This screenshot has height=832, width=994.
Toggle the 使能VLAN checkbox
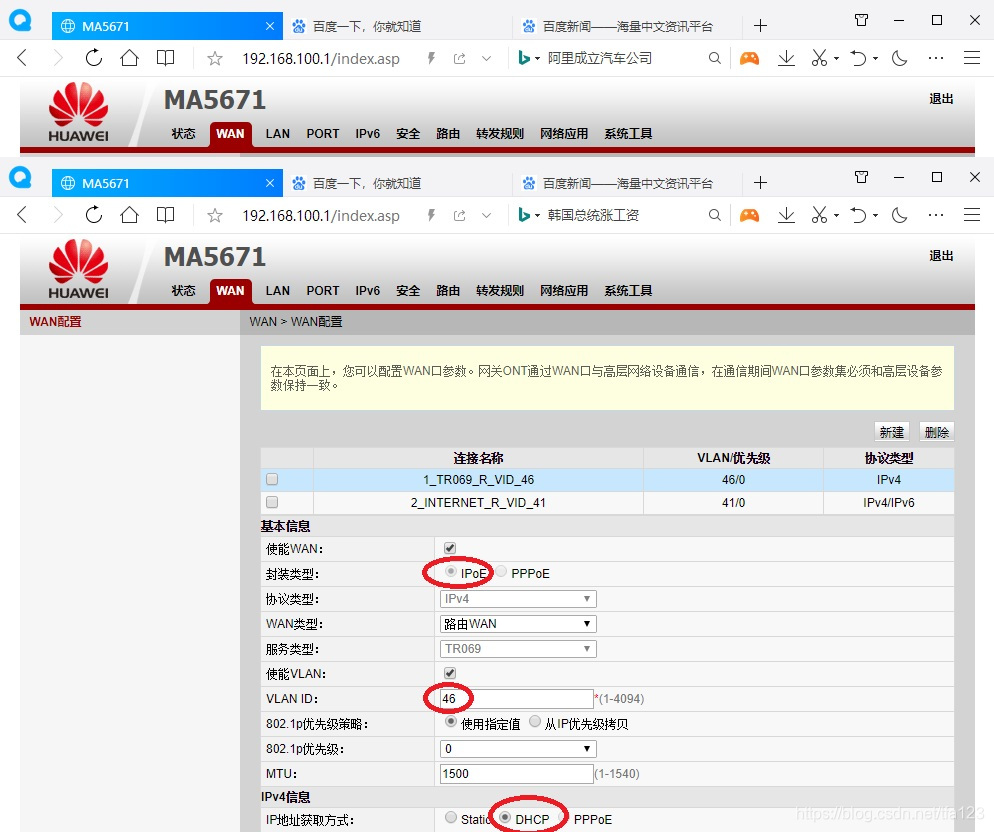pos(450,673)
